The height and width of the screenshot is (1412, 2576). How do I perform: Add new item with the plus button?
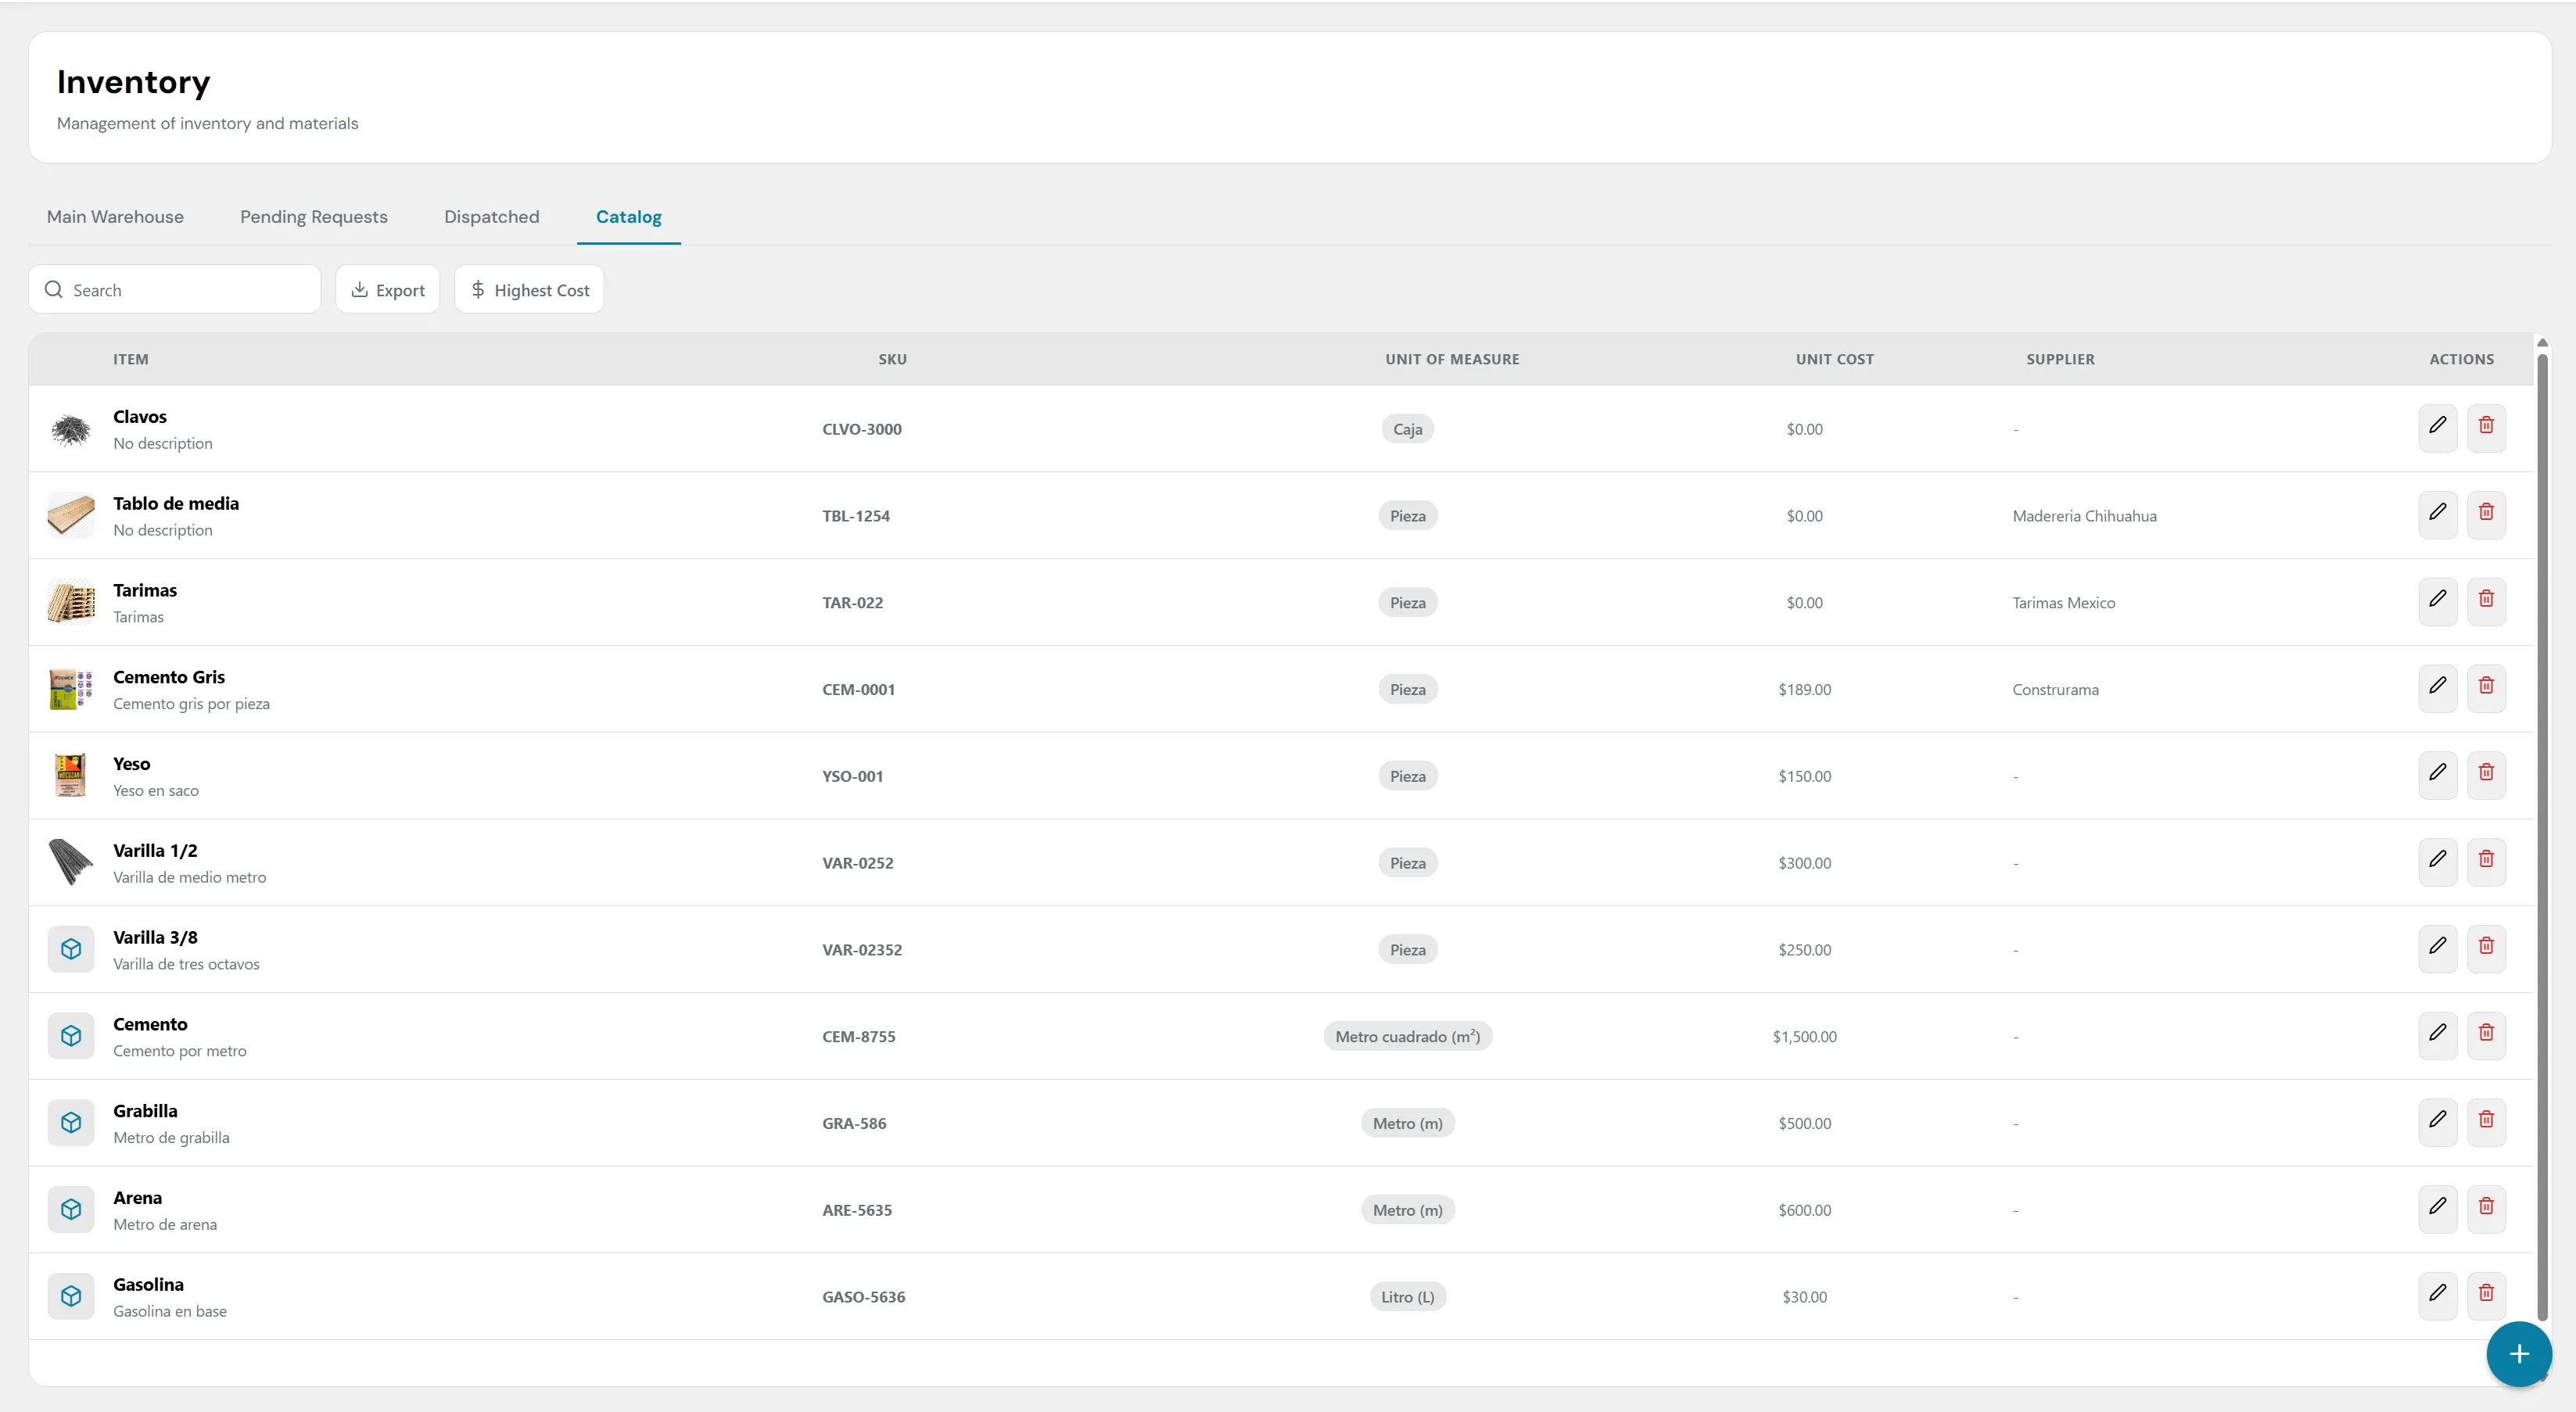[2519, 1354]
